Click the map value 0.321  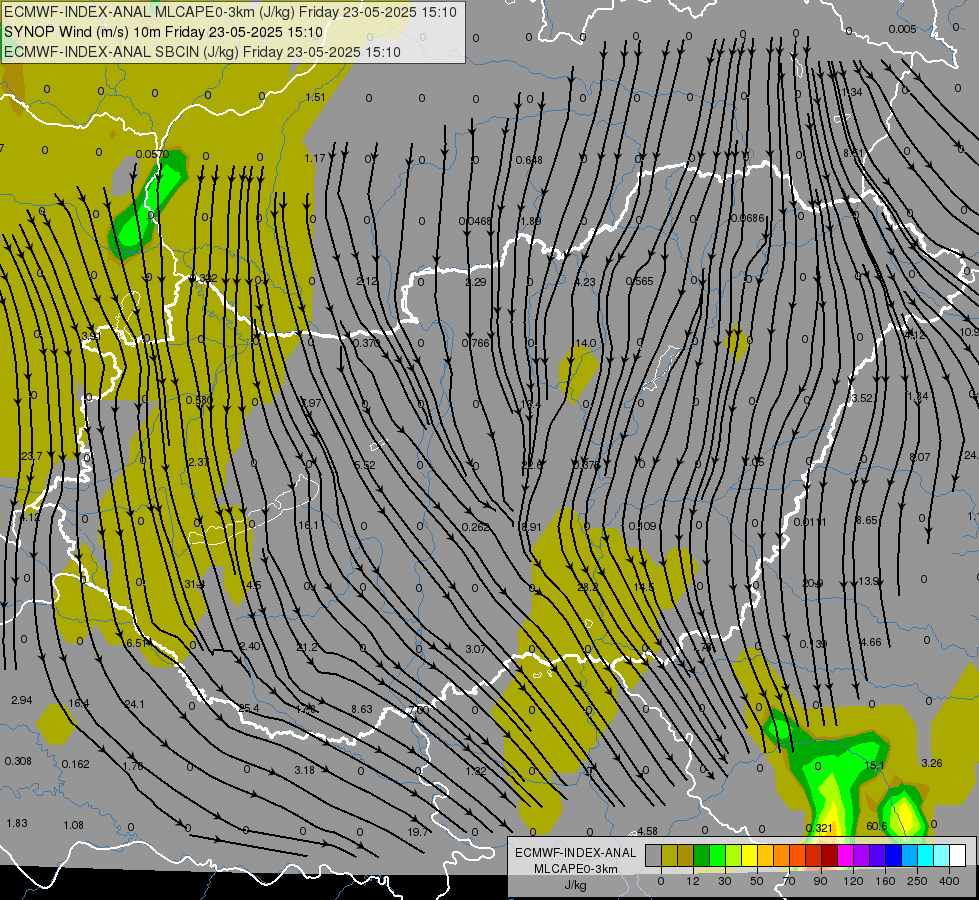click(819, 828)
